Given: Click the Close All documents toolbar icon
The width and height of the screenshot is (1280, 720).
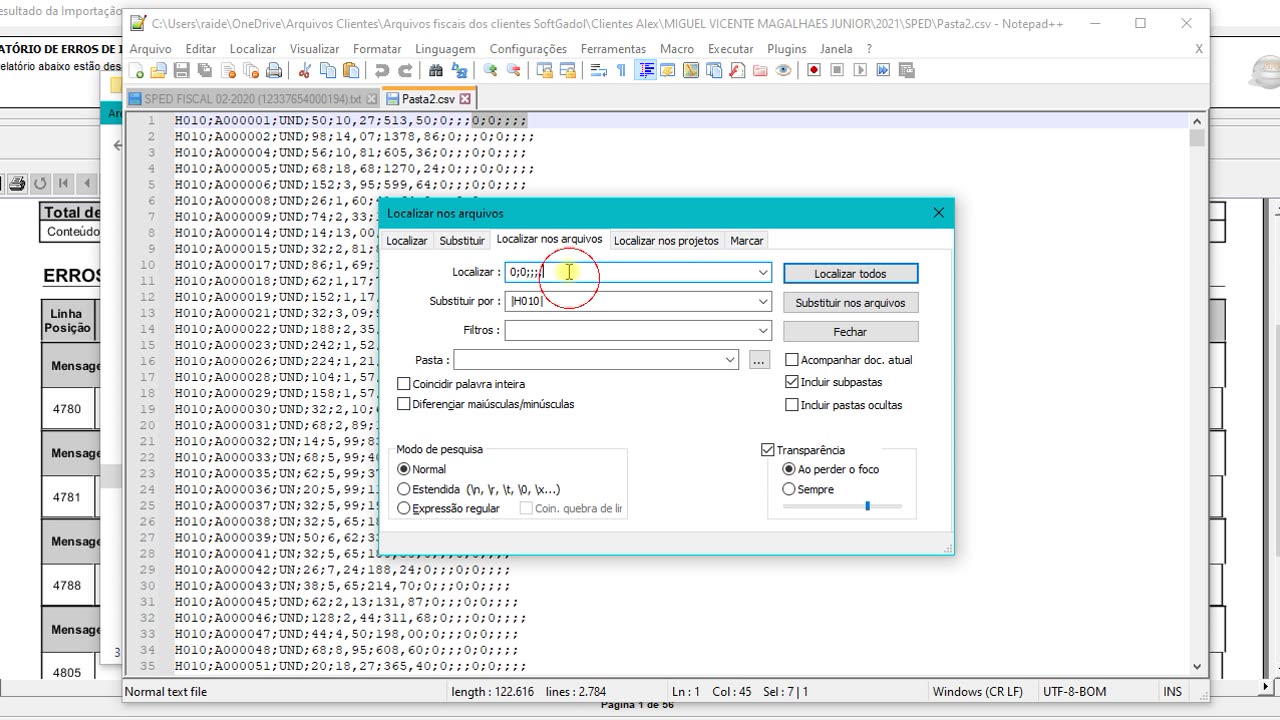Looking at the screenshot, I should (252, 70).
